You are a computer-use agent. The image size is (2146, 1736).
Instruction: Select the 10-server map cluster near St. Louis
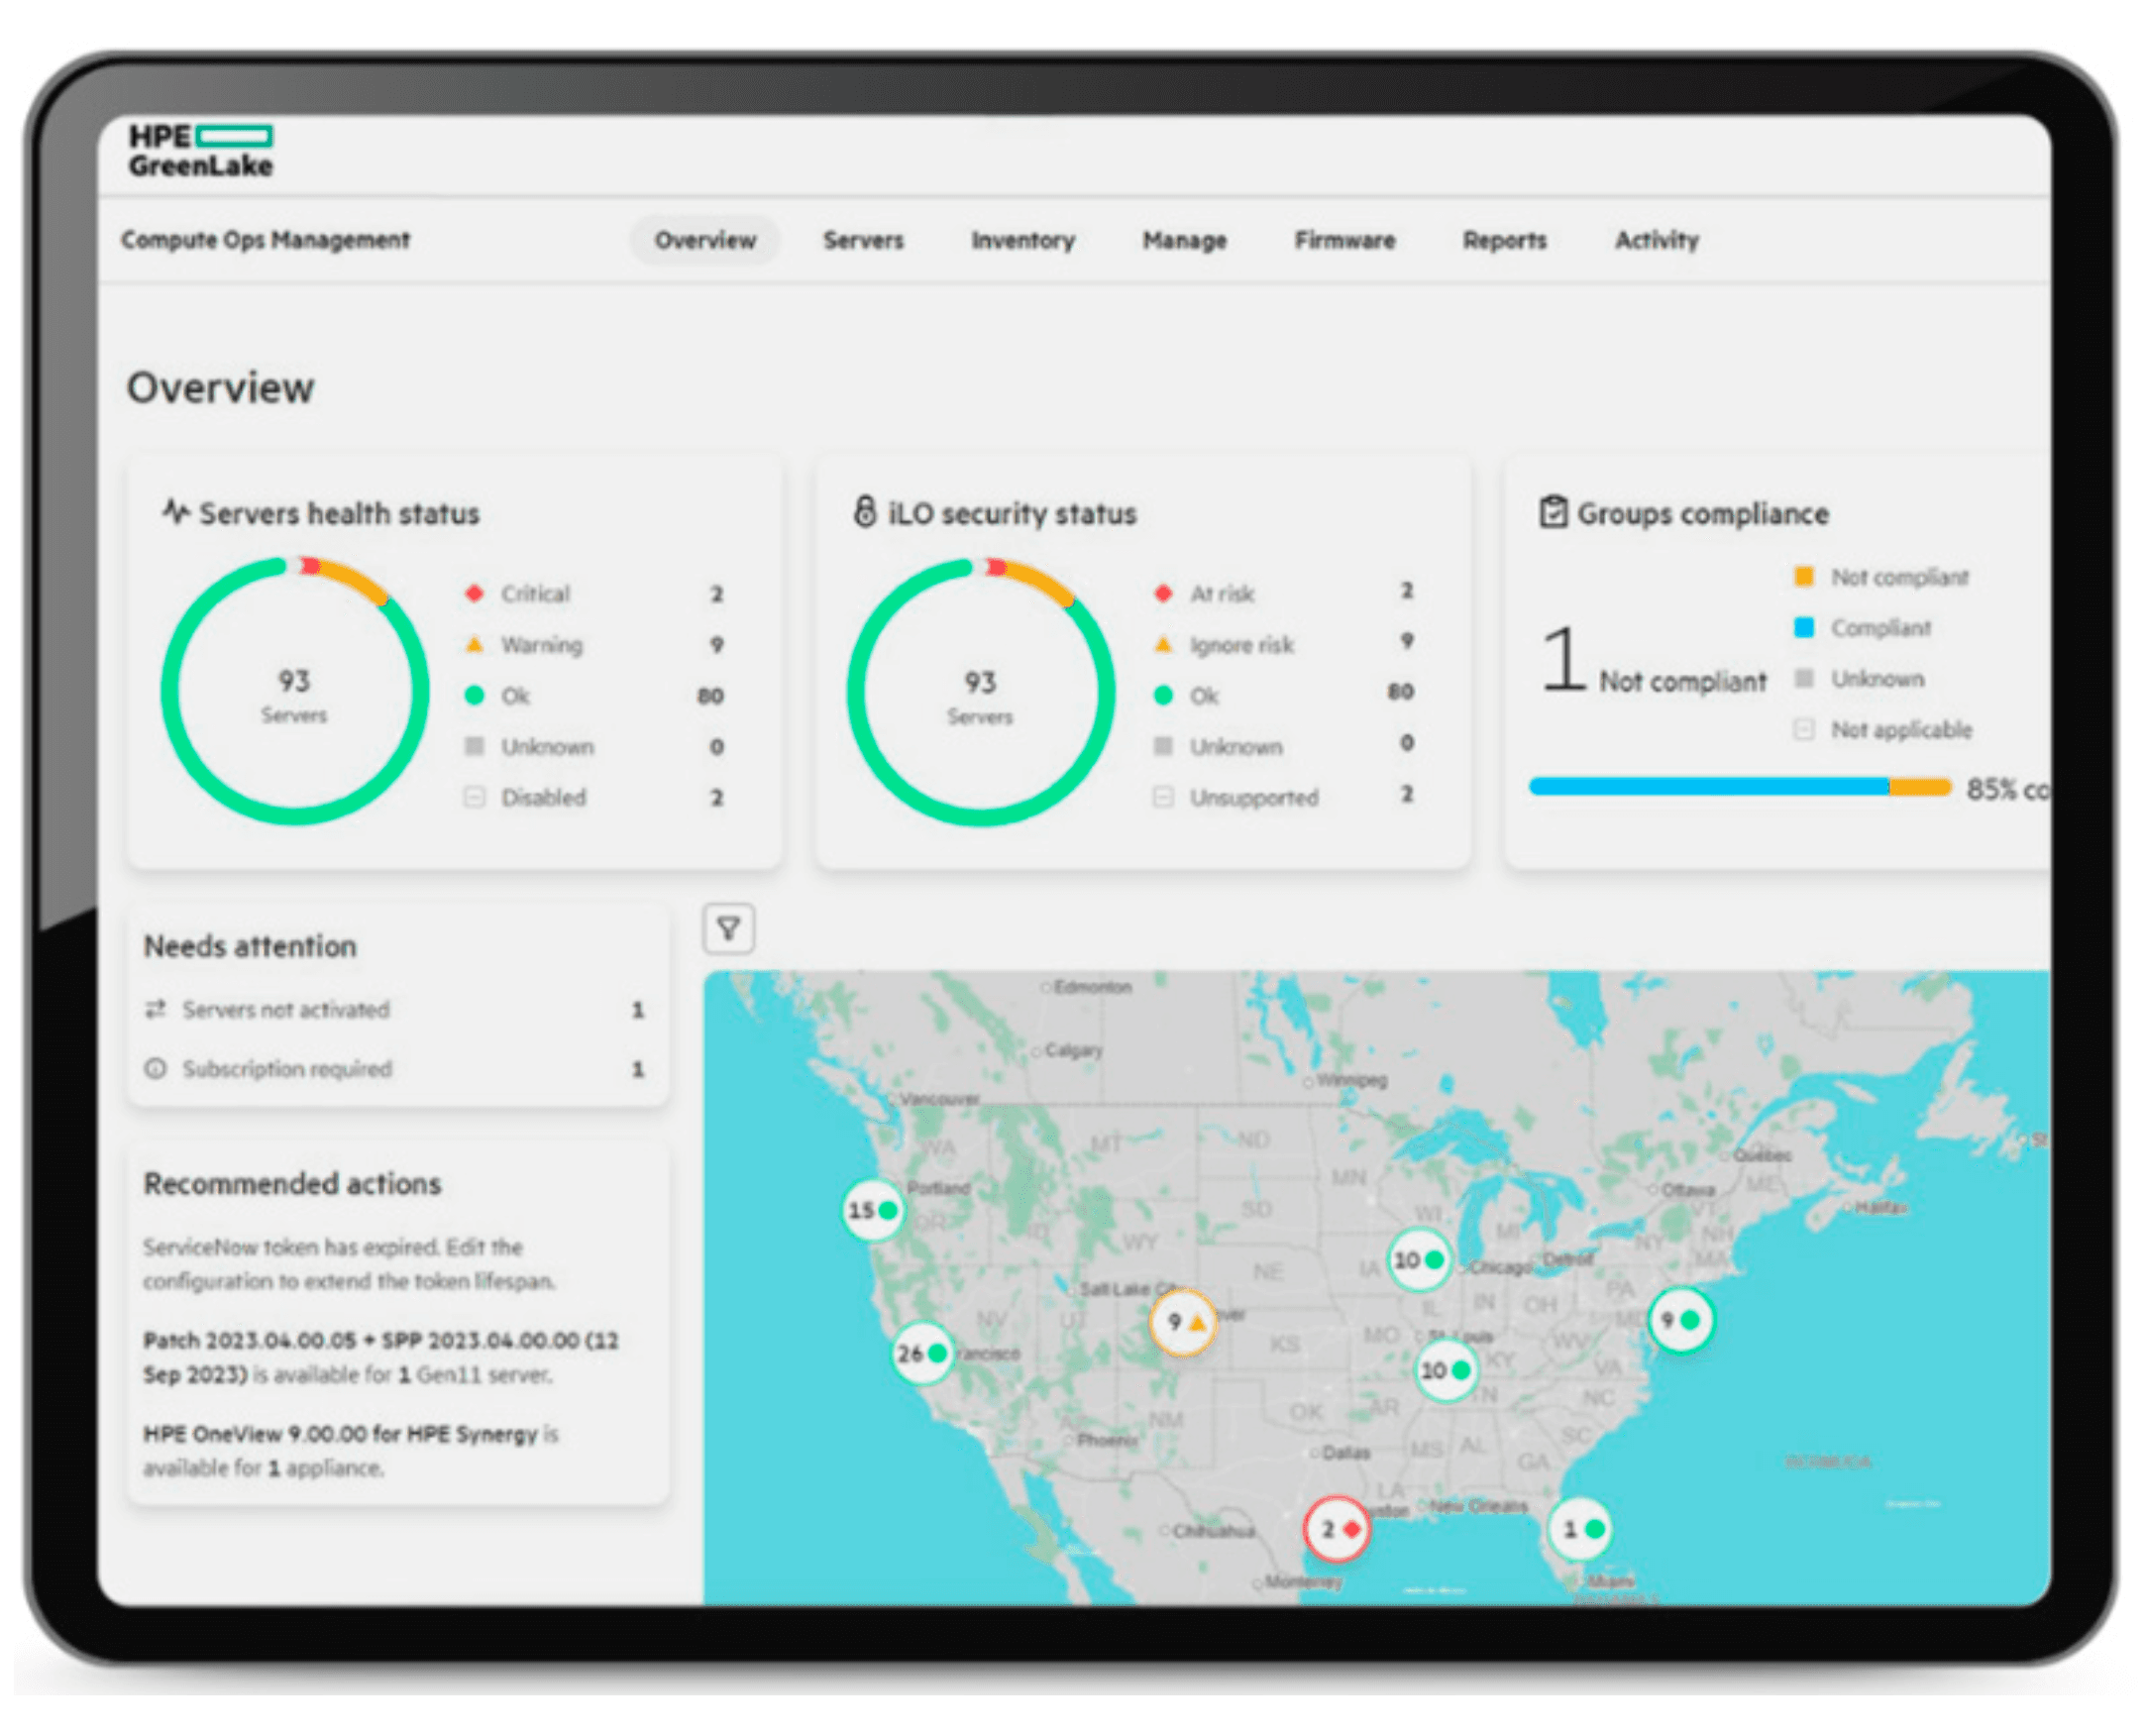tap(1445, 1369)
